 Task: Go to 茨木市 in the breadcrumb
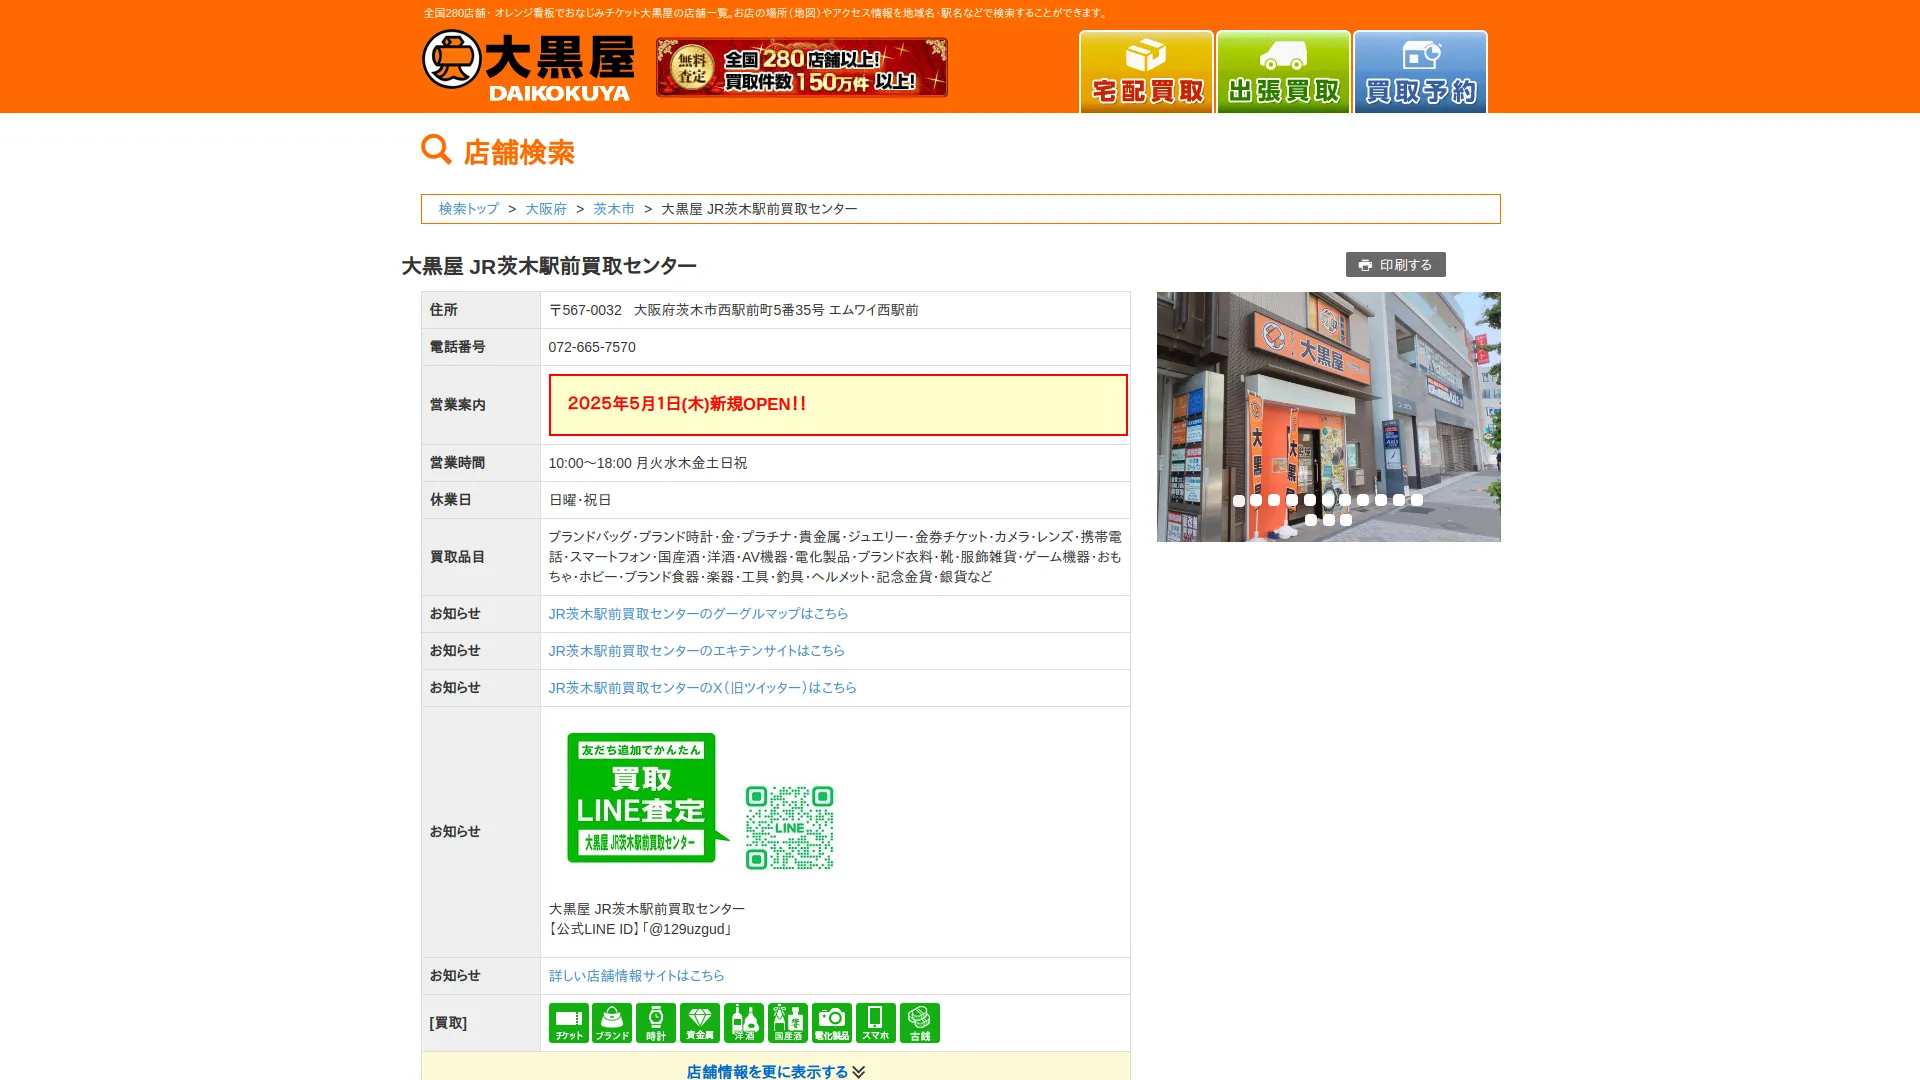[614, 209]
